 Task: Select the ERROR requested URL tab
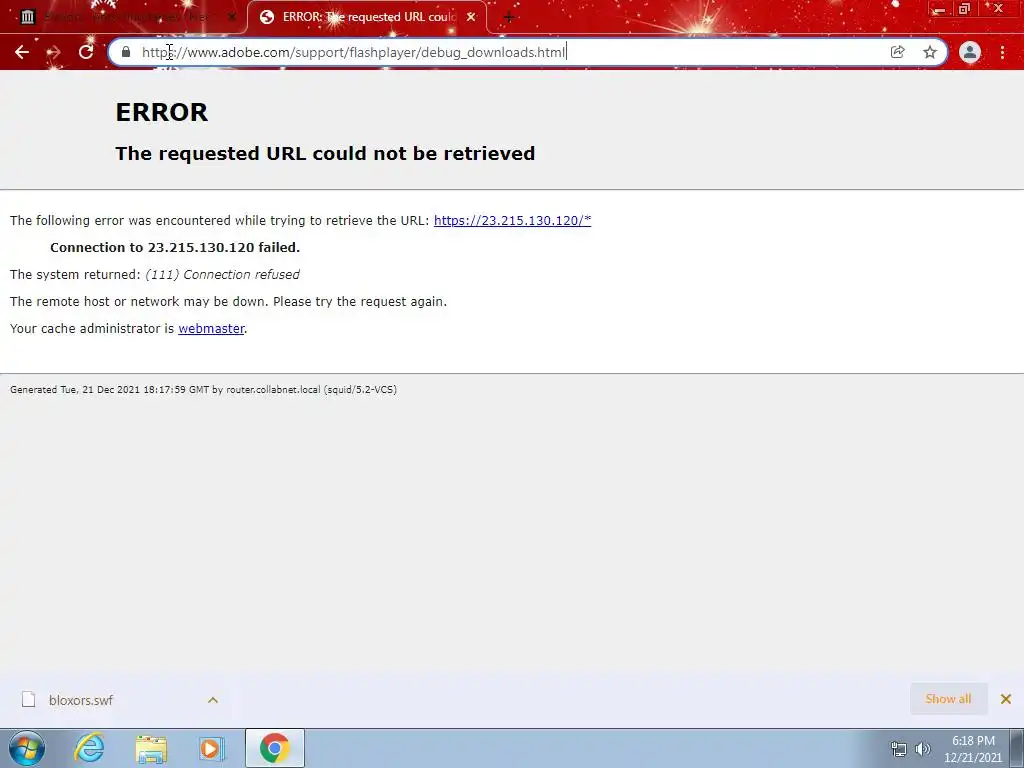(367, 17)
